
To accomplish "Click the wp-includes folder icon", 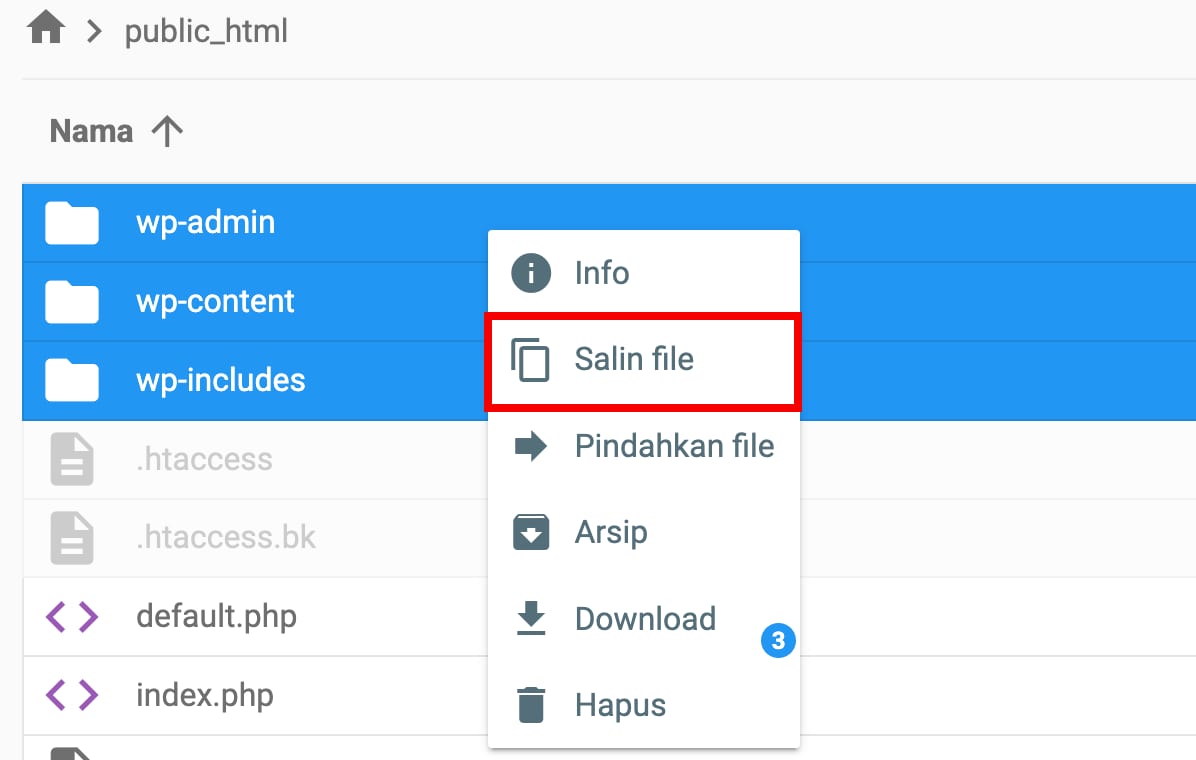I will point(72,381).
